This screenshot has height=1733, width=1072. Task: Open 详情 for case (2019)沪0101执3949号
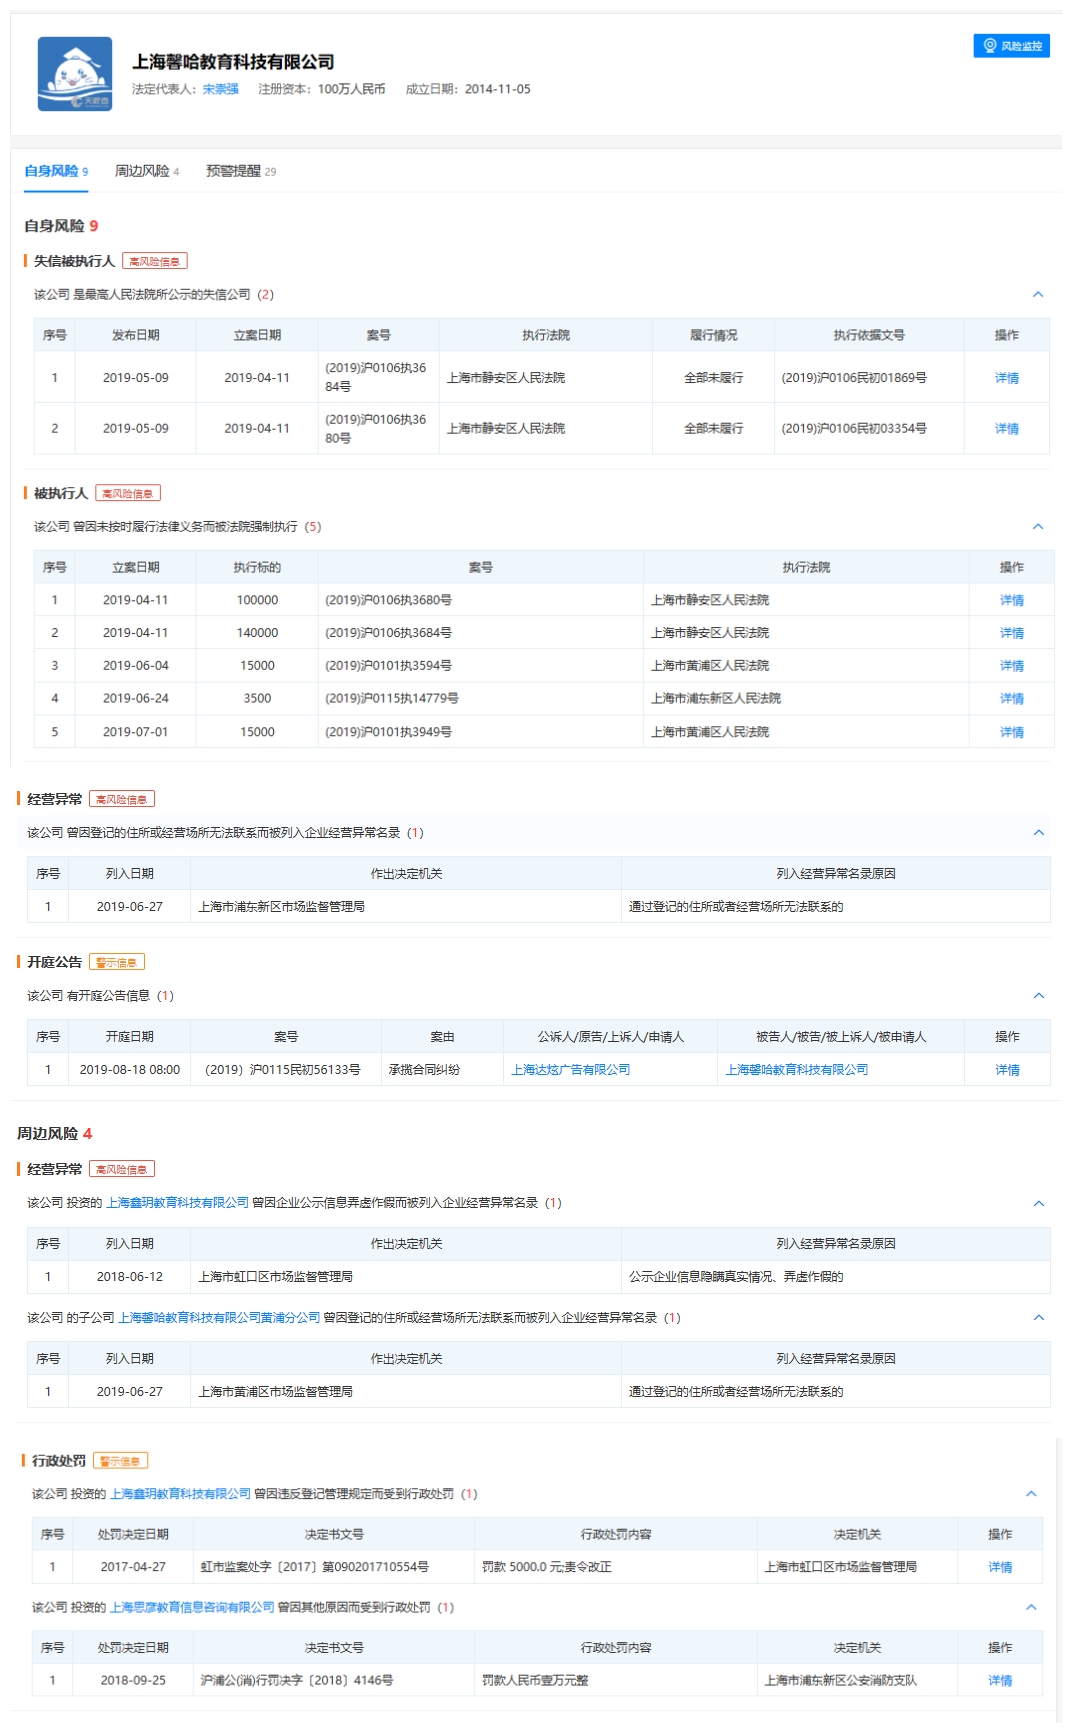pos(1012,732)
